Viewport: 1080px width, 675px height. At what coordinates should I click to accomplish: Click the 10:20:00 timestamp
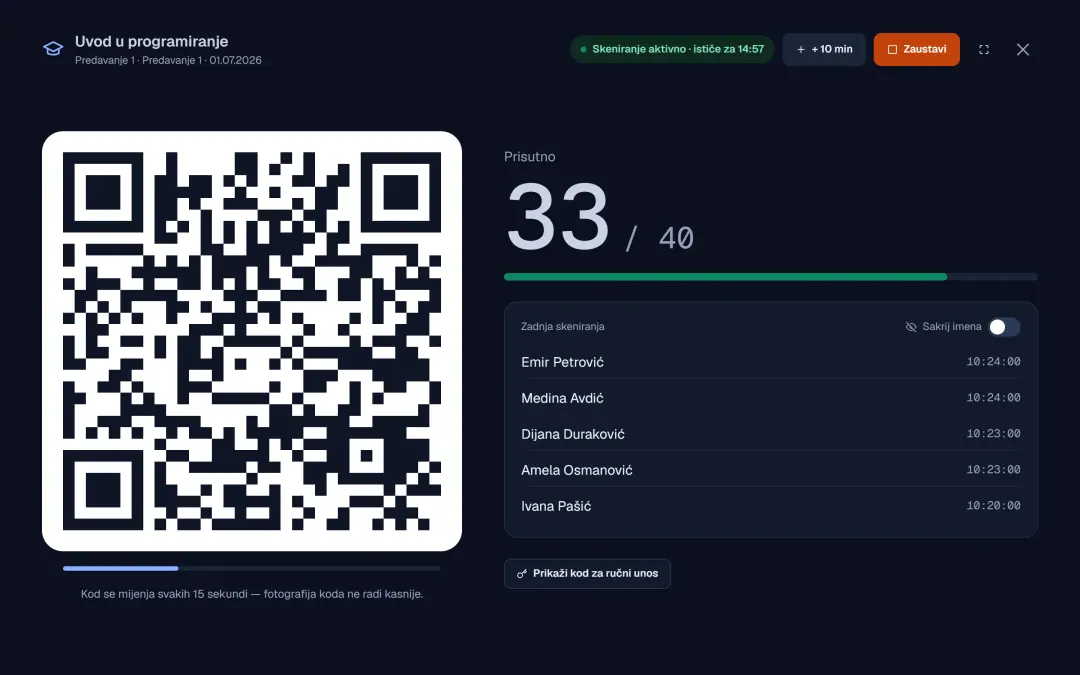click(x=993, y=506)
